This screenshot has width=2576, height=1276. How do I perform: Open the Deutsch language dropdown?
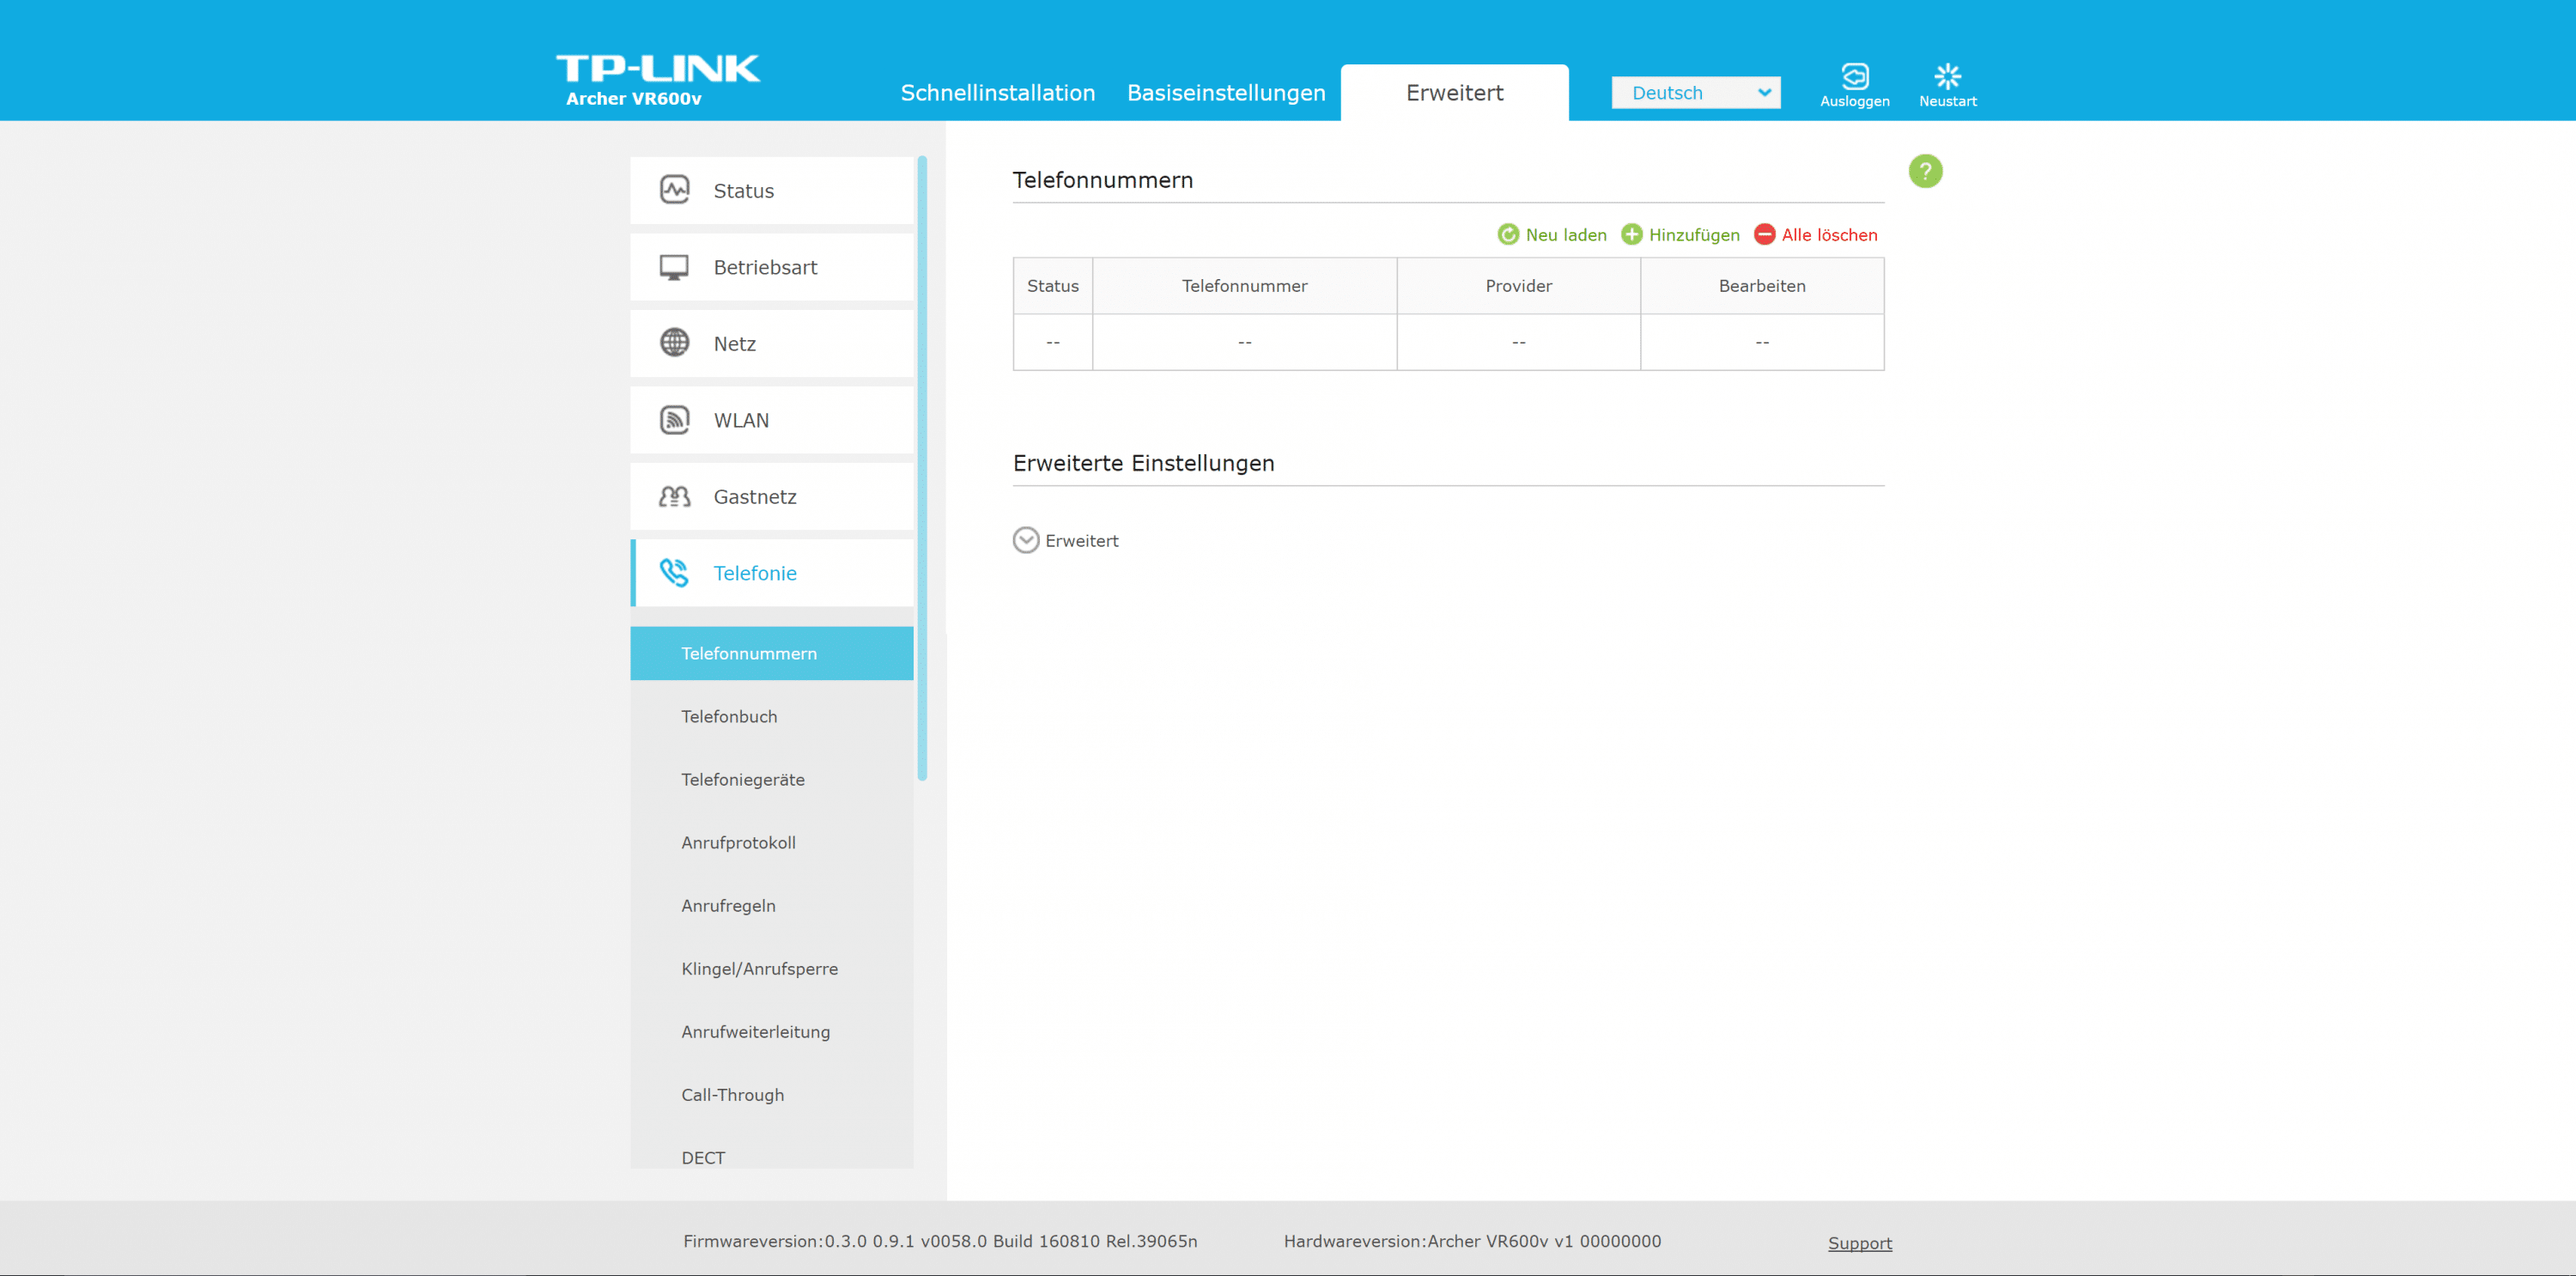pos(1695,93)
